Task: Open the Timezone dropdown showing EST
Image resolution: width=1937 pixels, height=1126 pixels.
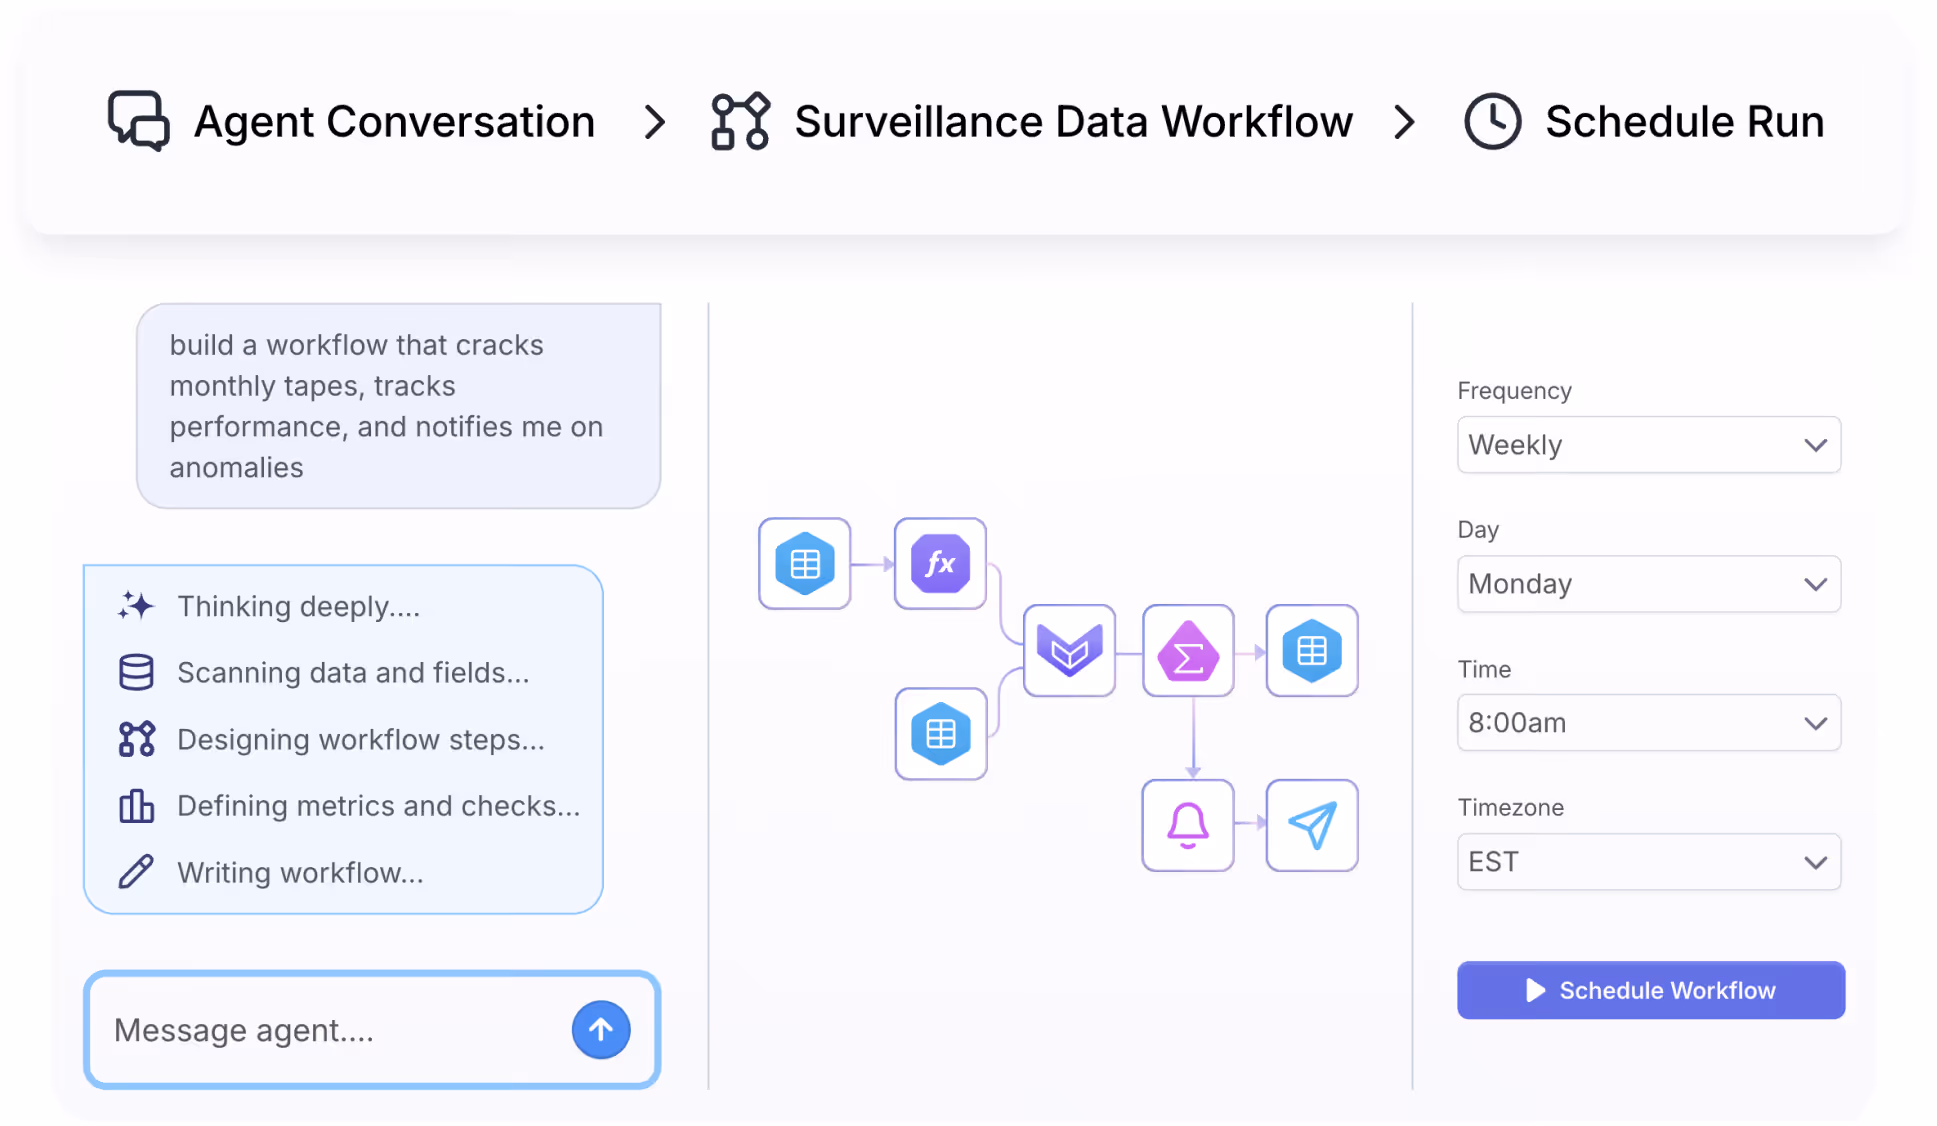Action: pos(1649,862)
